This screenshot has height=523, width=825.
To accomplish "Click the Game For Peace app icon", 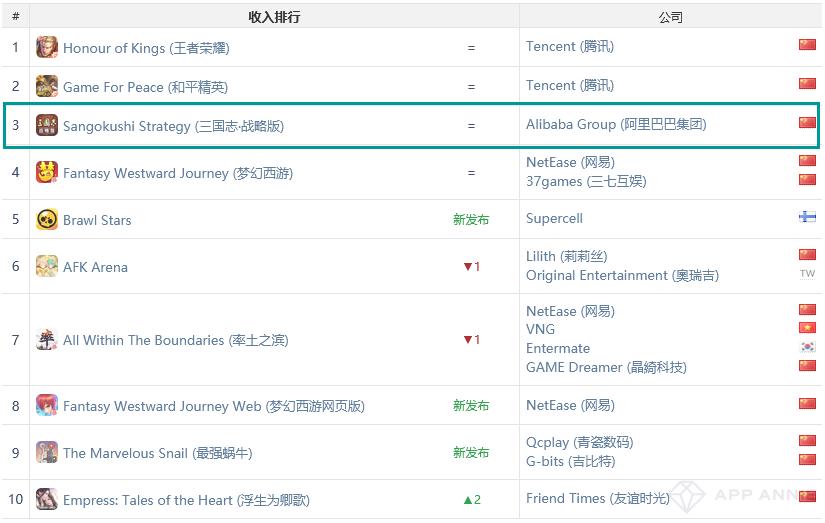I will pyautogui.click(x=47, y=86).
